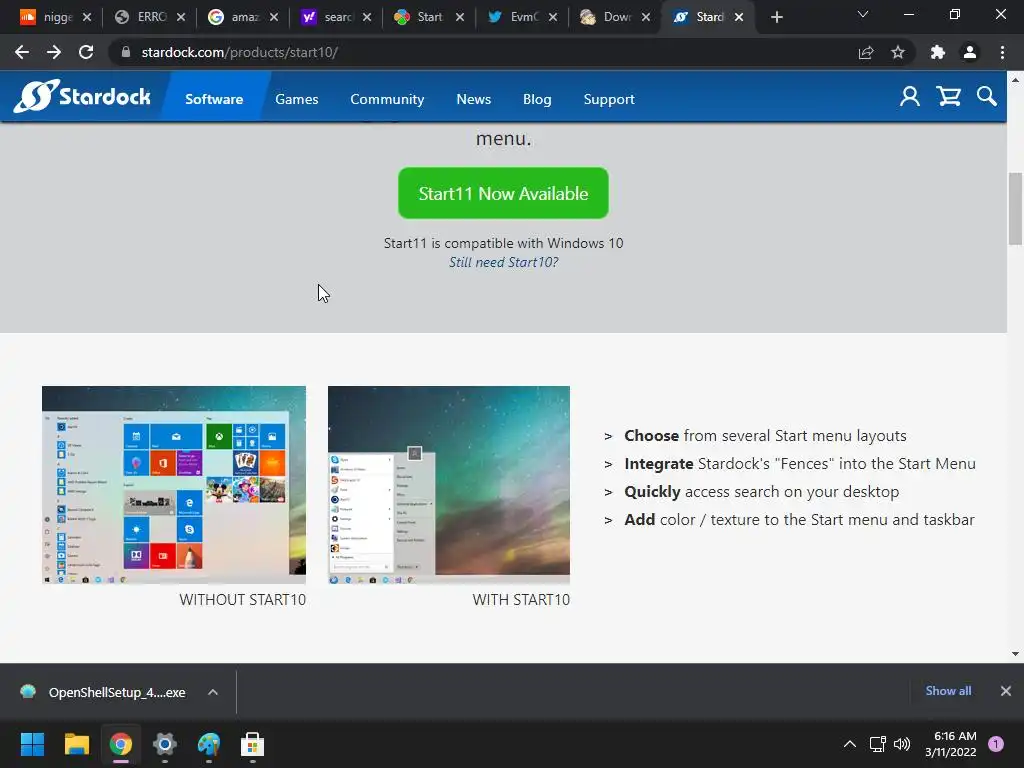Open Settings gear in the taskbar
This screenshot has height=768, width=1024.
coord(165,744)
